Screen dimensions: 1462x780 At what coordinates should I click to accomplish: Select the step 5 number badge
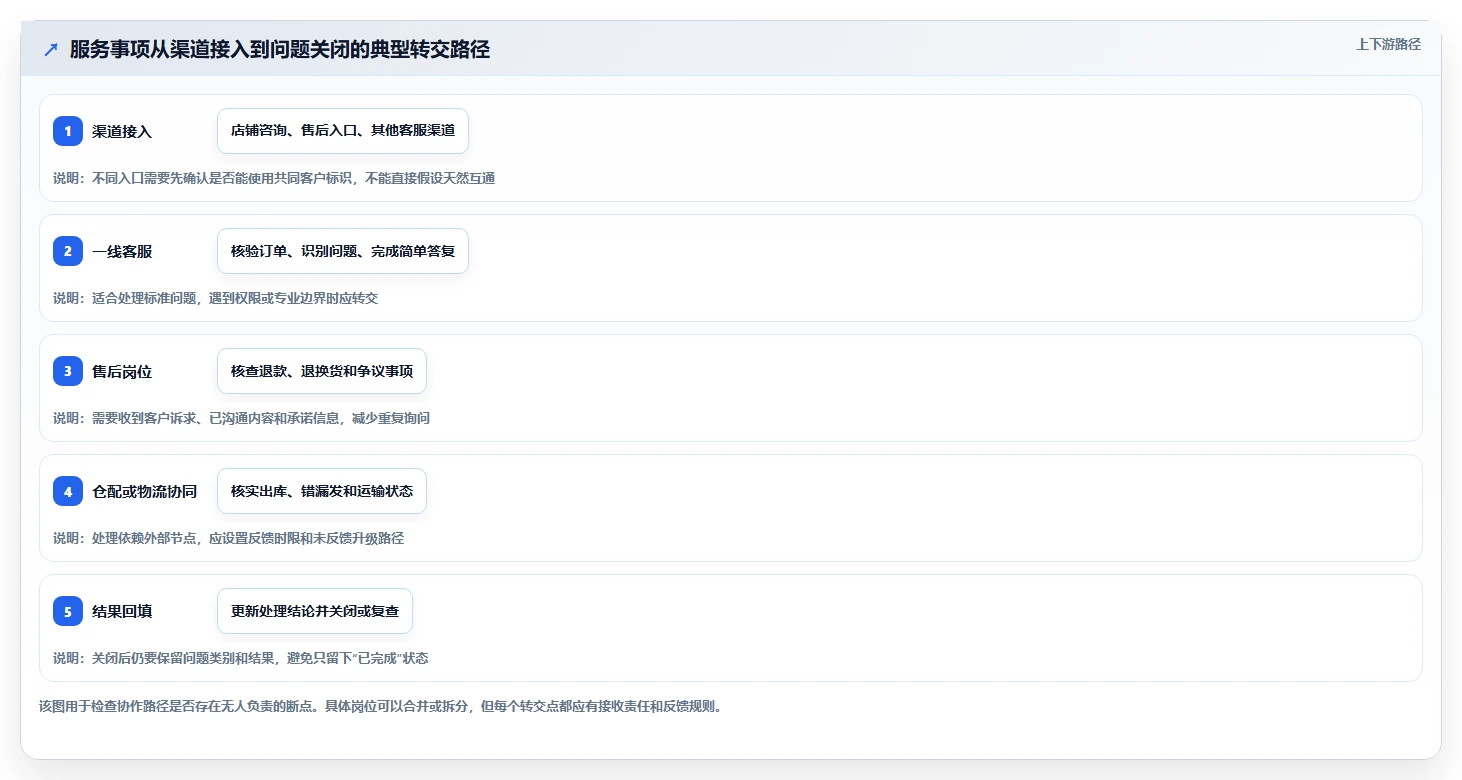click(68, 611)
